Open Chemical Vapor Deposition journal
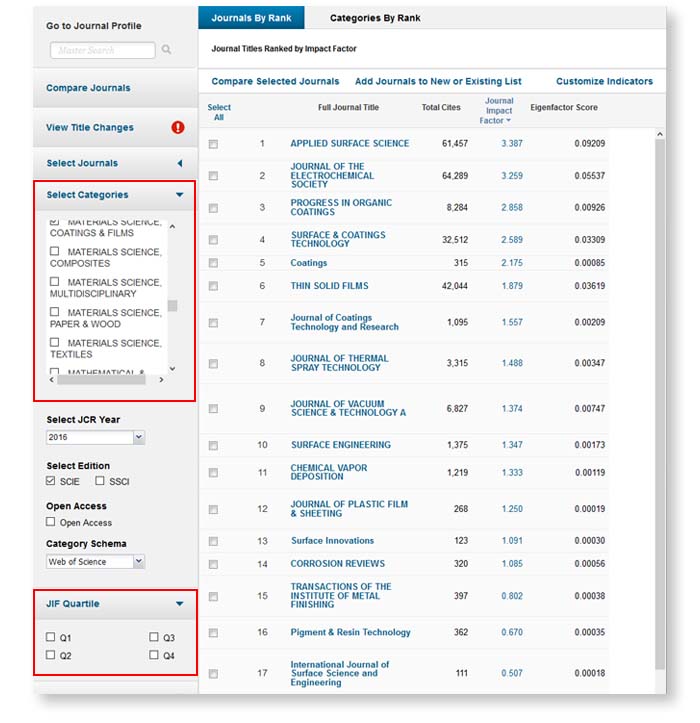 point(329,472)
